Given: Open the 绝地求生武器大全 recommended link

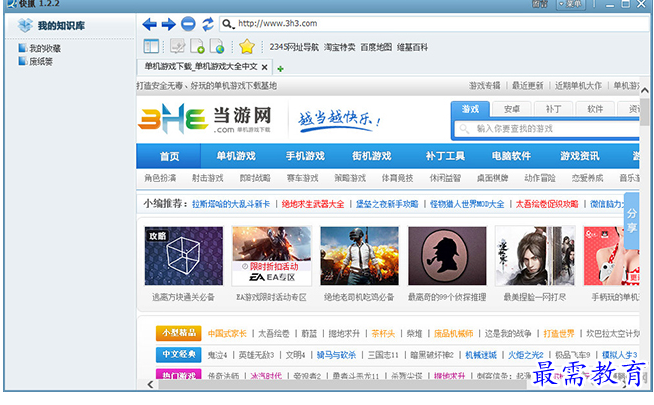Looking at the screenshot, I should click(x=313, y=204).
